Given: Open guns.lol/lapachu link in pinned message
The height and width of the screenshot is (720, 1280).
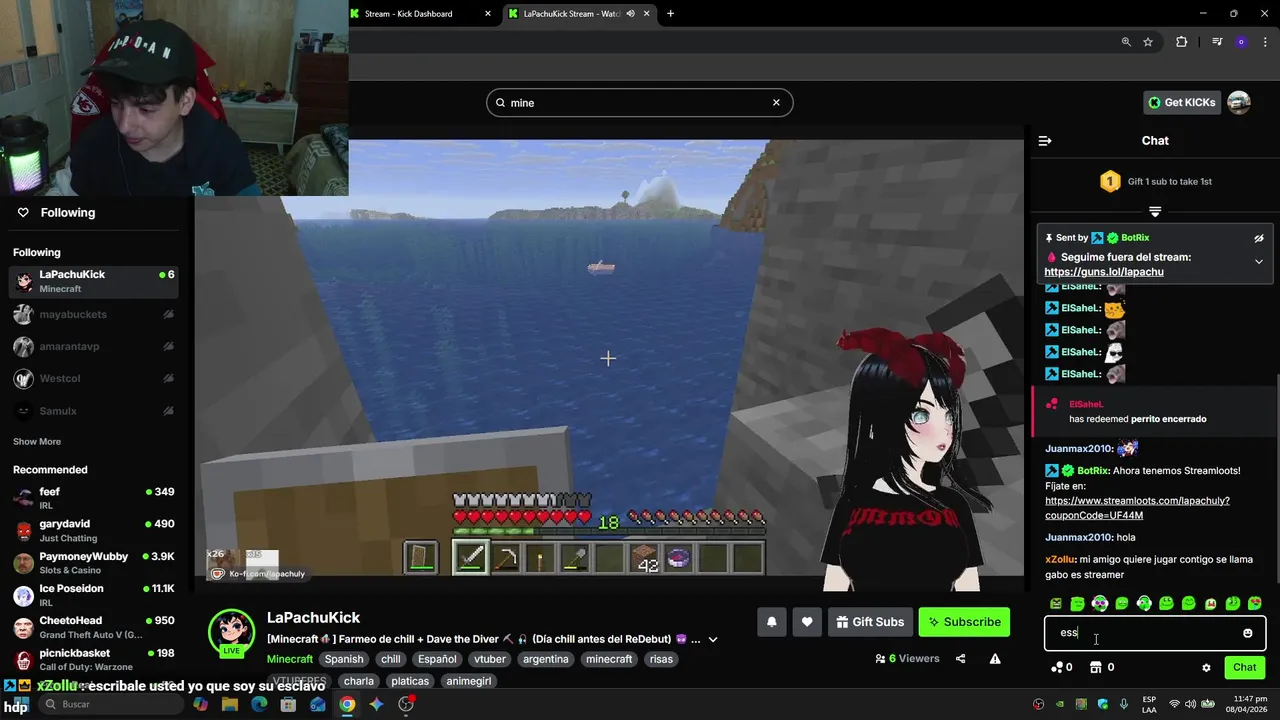Looking at the screenshot, I should point(1104,272).
